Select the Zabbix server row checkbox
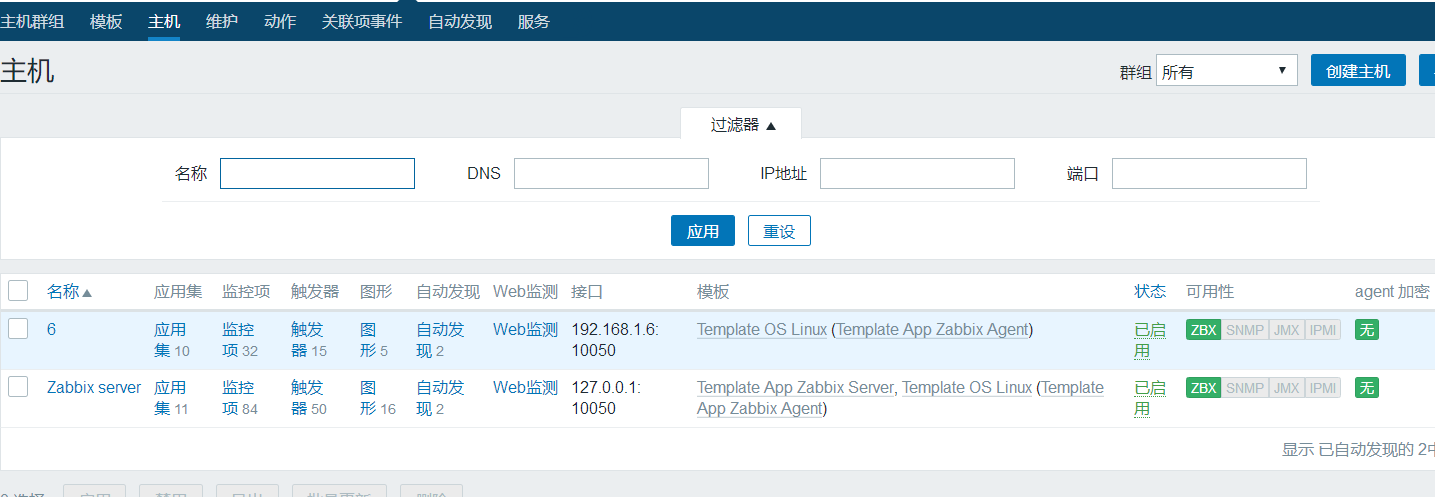This screenshot has height=497, width=1435. tap(18, 387)
